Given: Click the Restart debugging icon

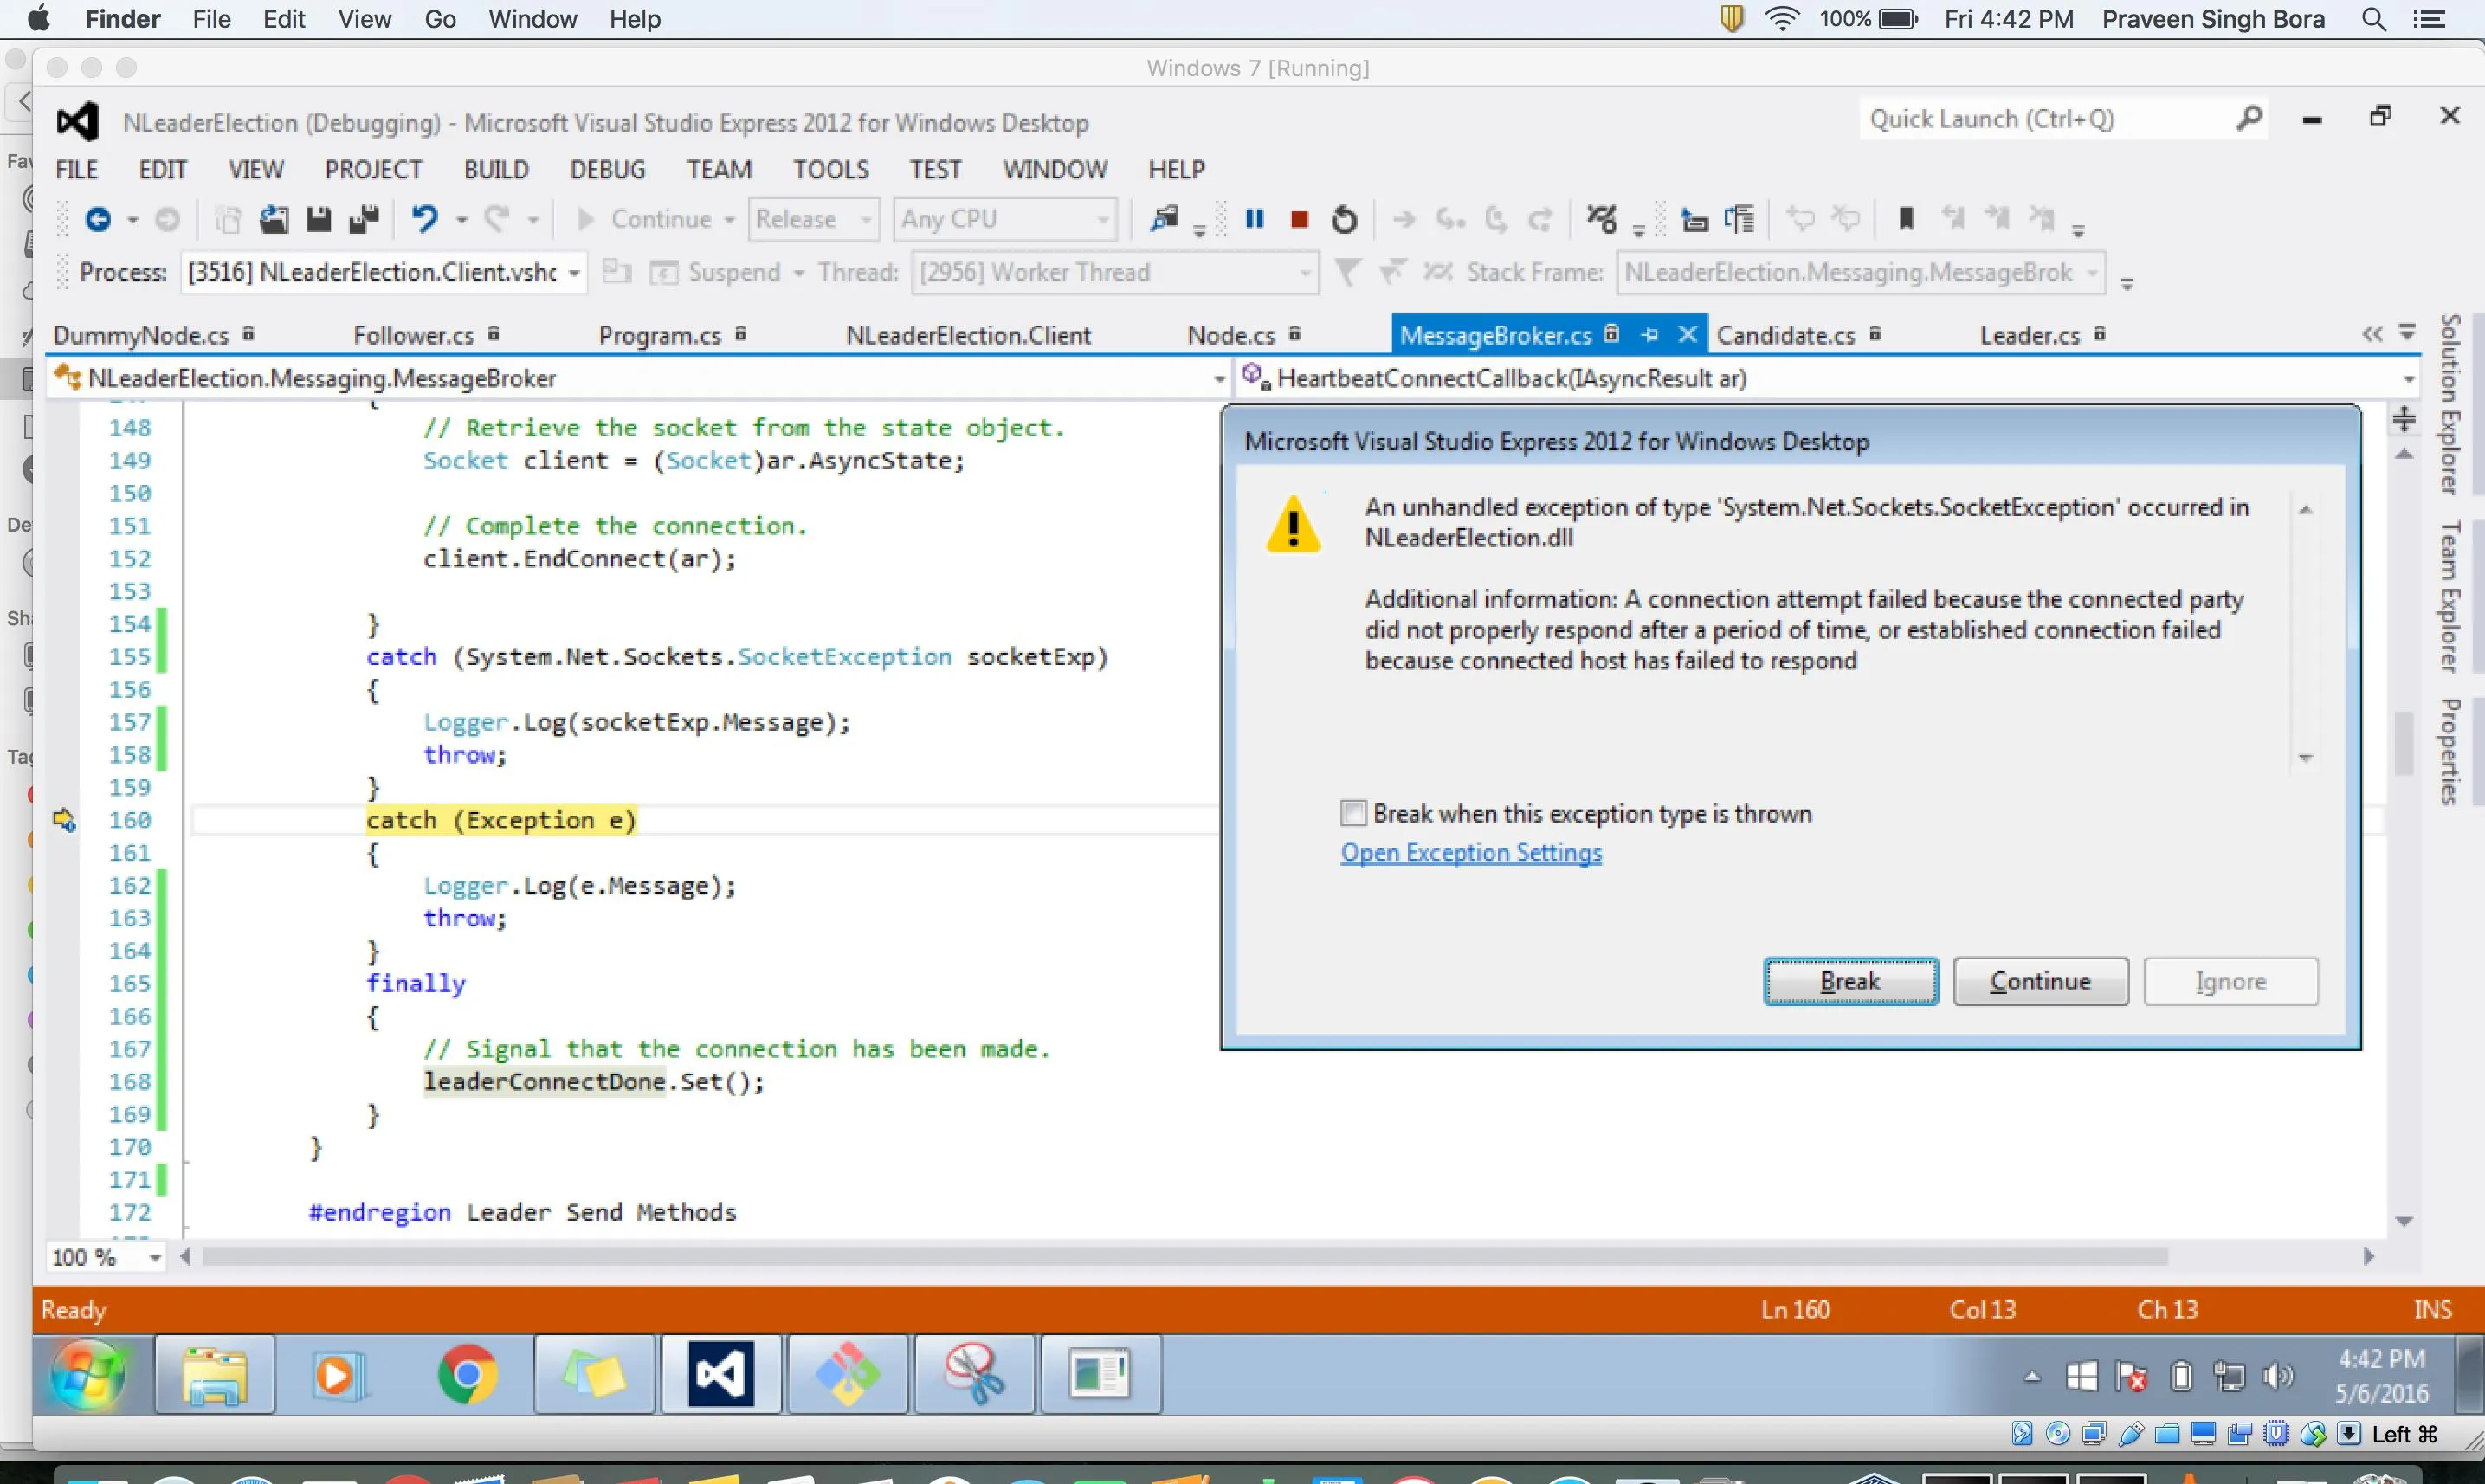Looking at the screenshot, I should [x=1344, y=219].
